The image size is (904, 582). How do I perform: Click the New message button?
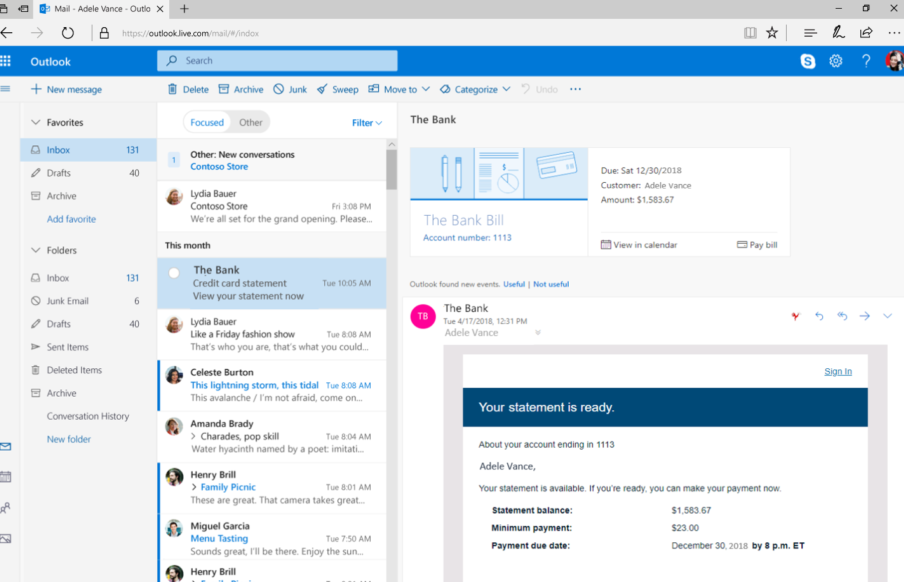[66, 89]
